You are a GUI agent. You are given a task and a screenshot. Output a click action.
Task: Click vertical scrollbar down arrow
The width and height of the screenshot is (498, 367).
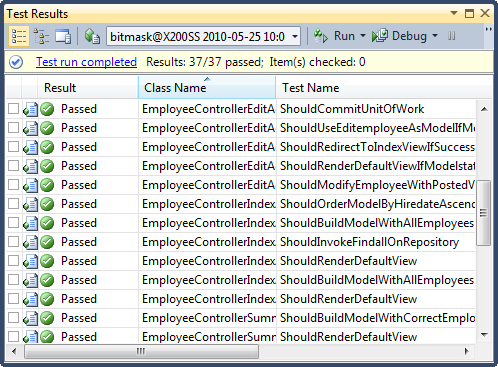click(484, 334)
